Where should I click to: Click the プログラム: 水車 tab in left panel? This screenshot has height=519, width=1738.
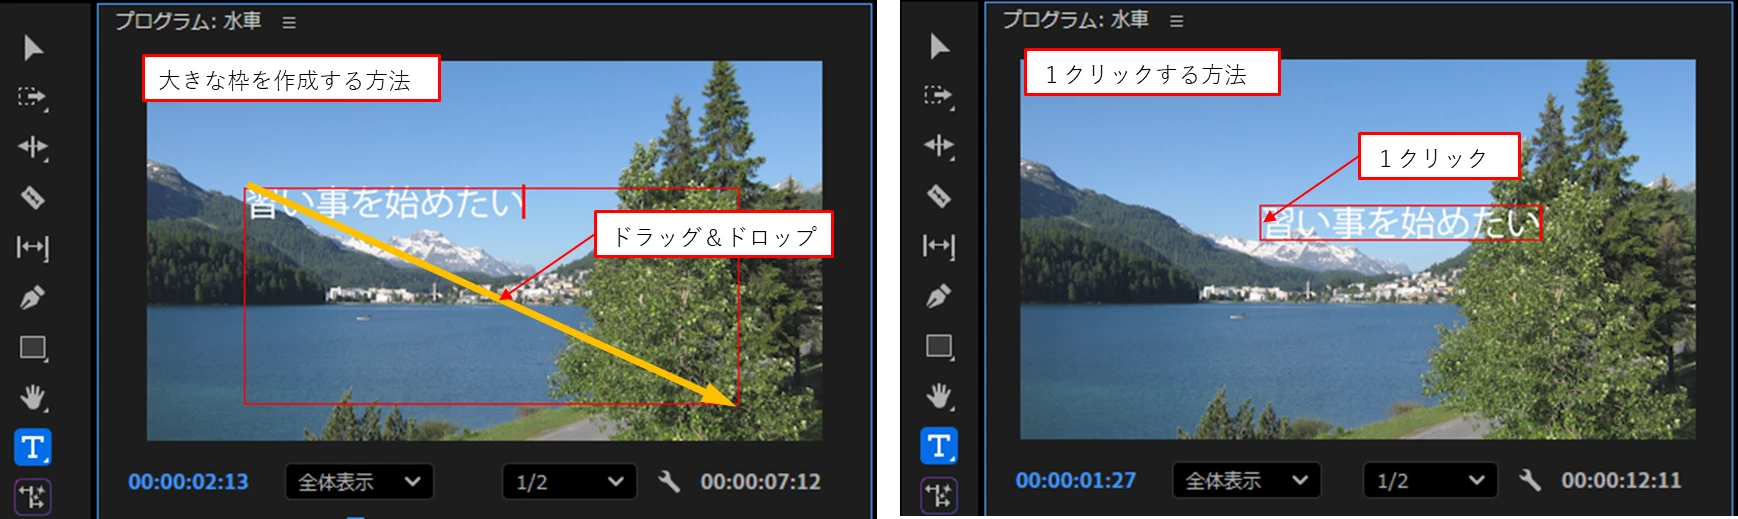(188, 21)
